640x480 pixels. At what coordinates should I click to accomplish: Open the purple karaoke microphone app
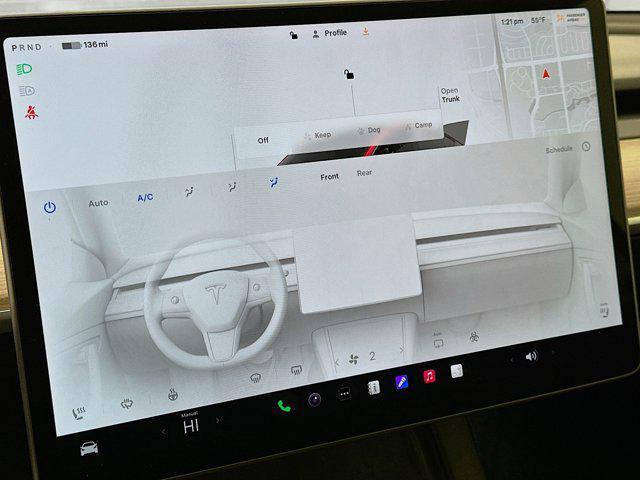click(x=402, y=382)
